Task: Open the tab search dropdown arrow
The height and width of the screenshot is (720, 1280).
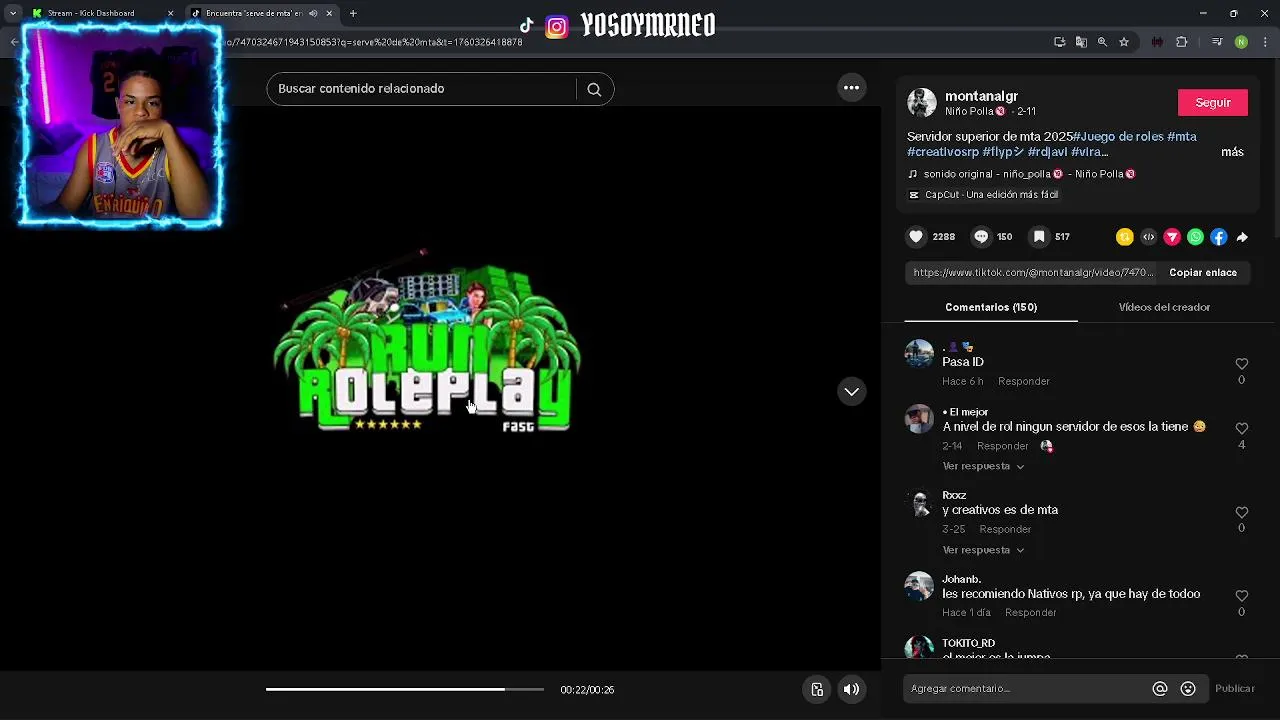Action: pyautogui.click(x=13, y=13)
